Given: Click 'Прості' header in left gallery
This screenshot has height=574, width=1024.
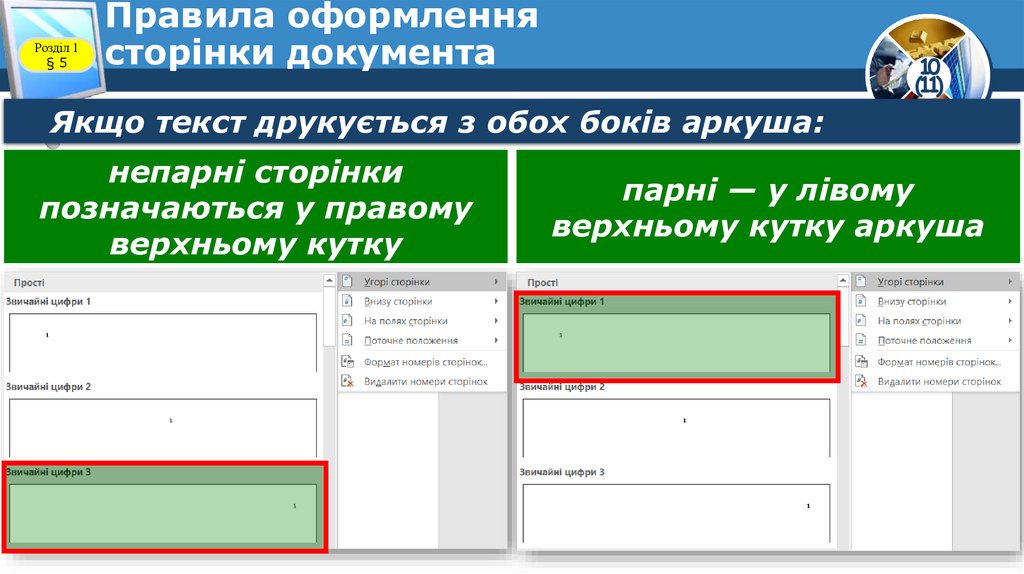Looking at the screenshot, I should [29, 282].
